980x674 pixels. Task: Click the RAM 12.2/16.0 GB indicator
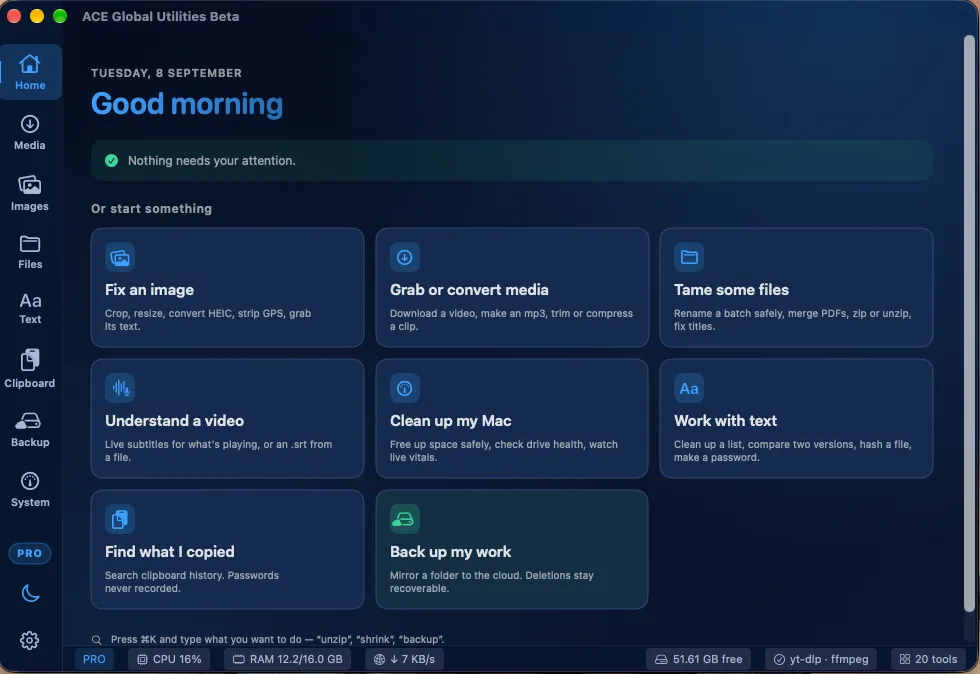click(288, 659)
